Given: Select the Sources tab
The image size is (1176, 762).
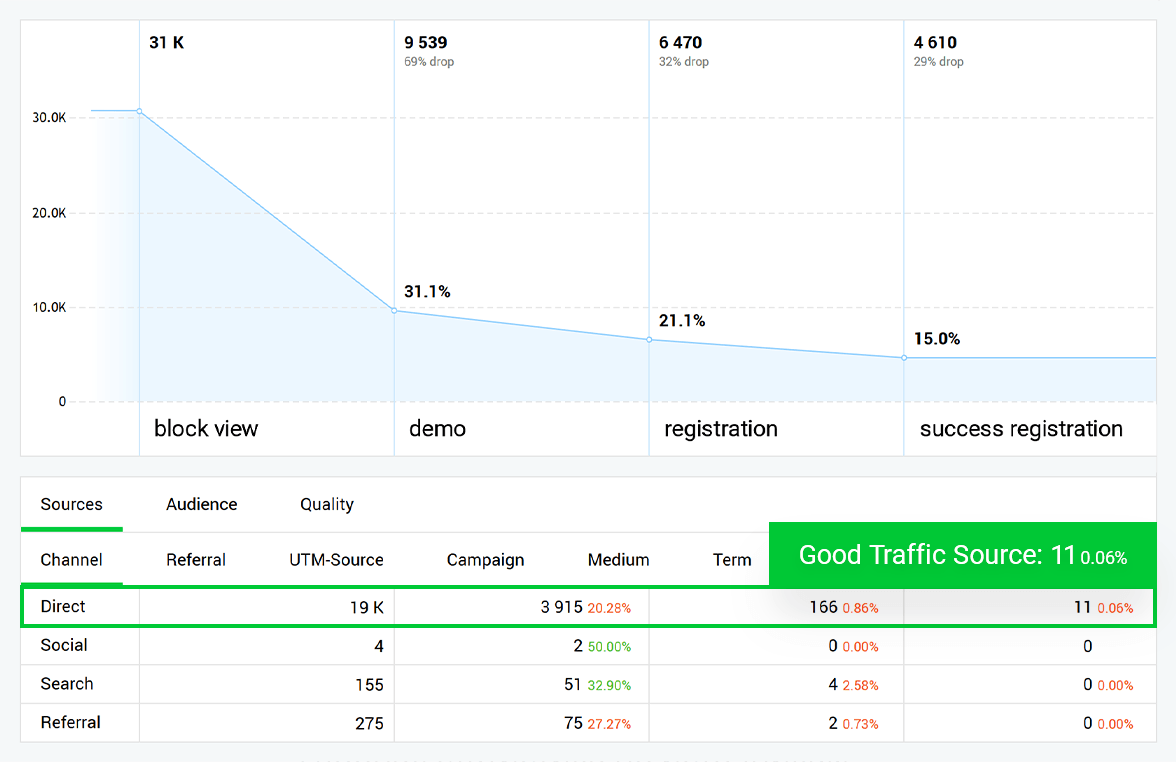Looking at the screenshot, I should [71, 504].
